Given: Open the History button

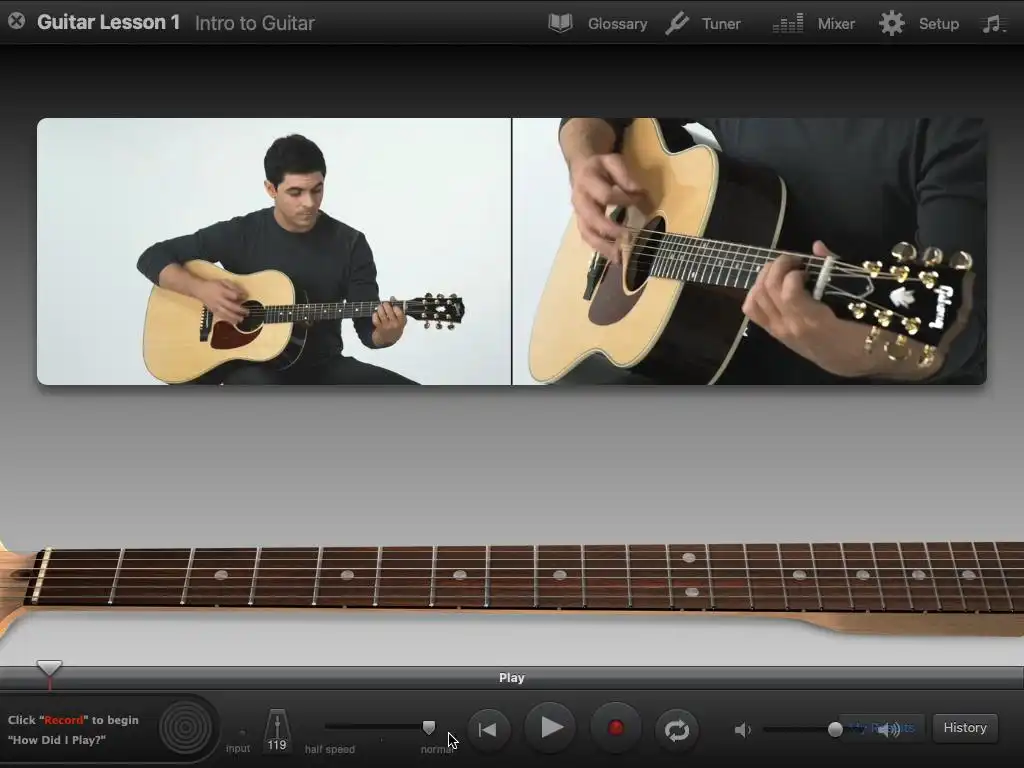Looking at the screenshot, I should point(965,728).
